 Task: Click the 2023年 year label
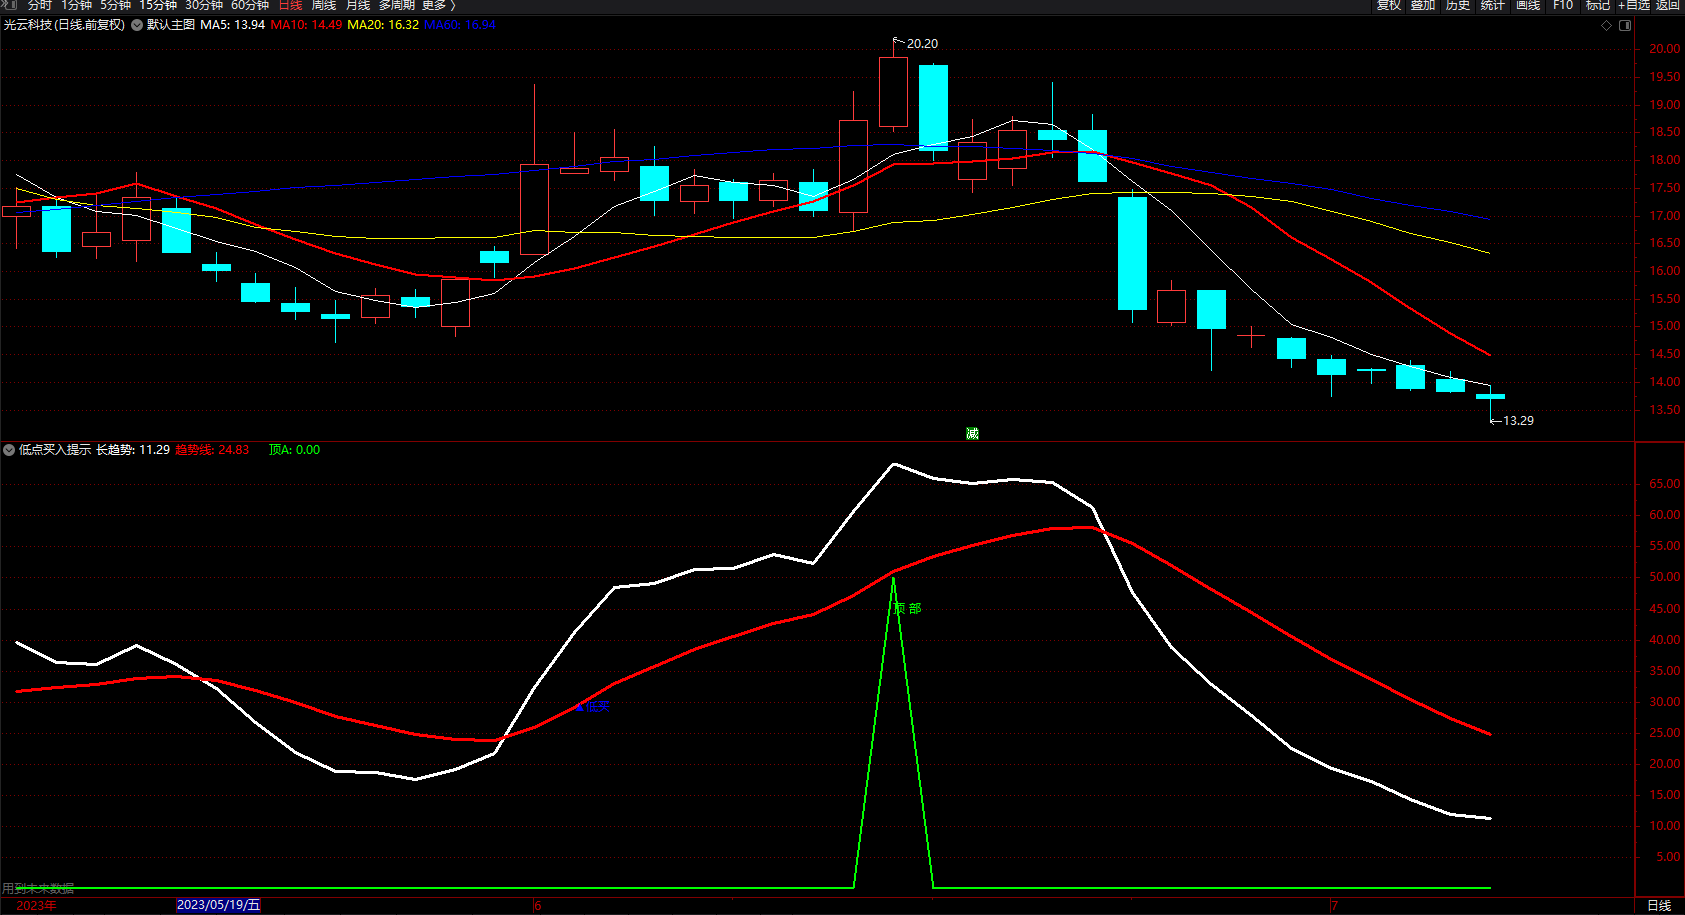pyautogui.click(x=36, y=905)
